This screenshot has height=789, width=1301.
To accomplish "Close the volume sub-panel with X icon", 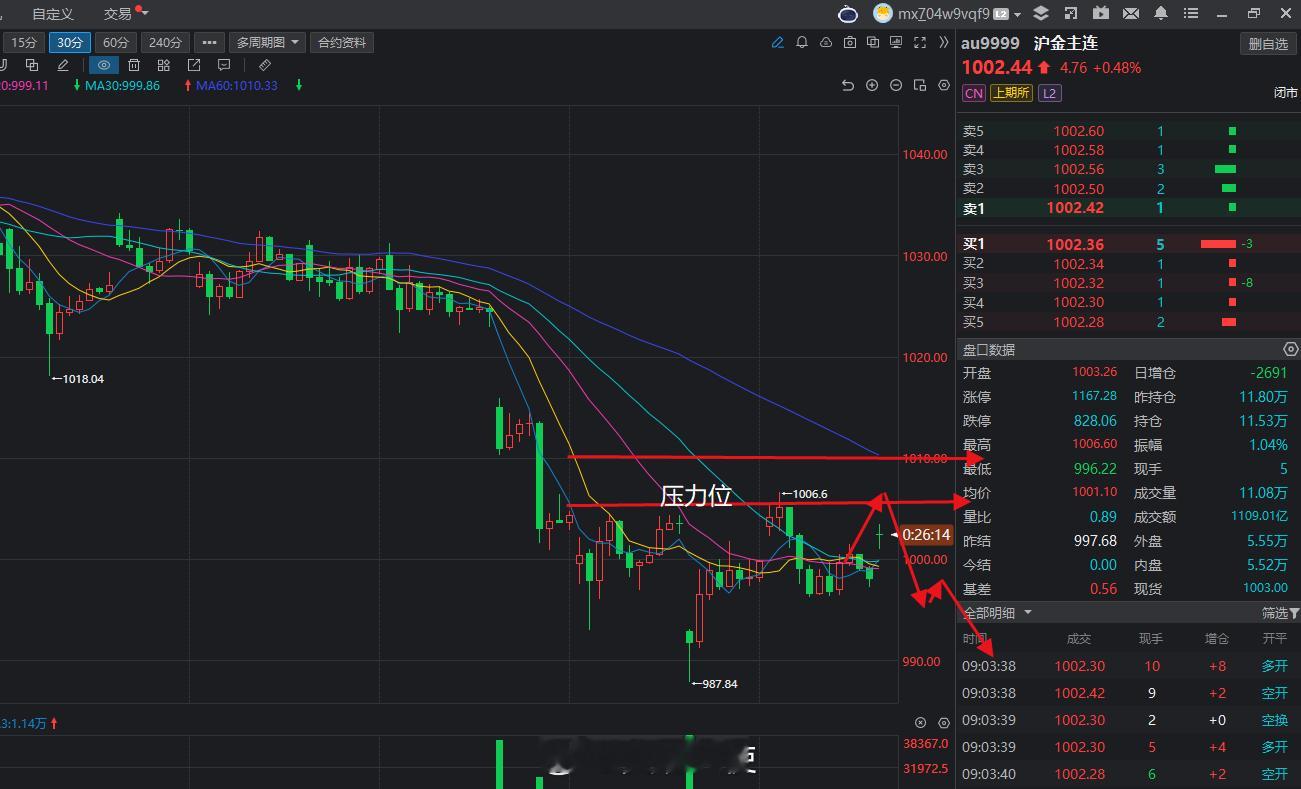I will click(921, 722).
